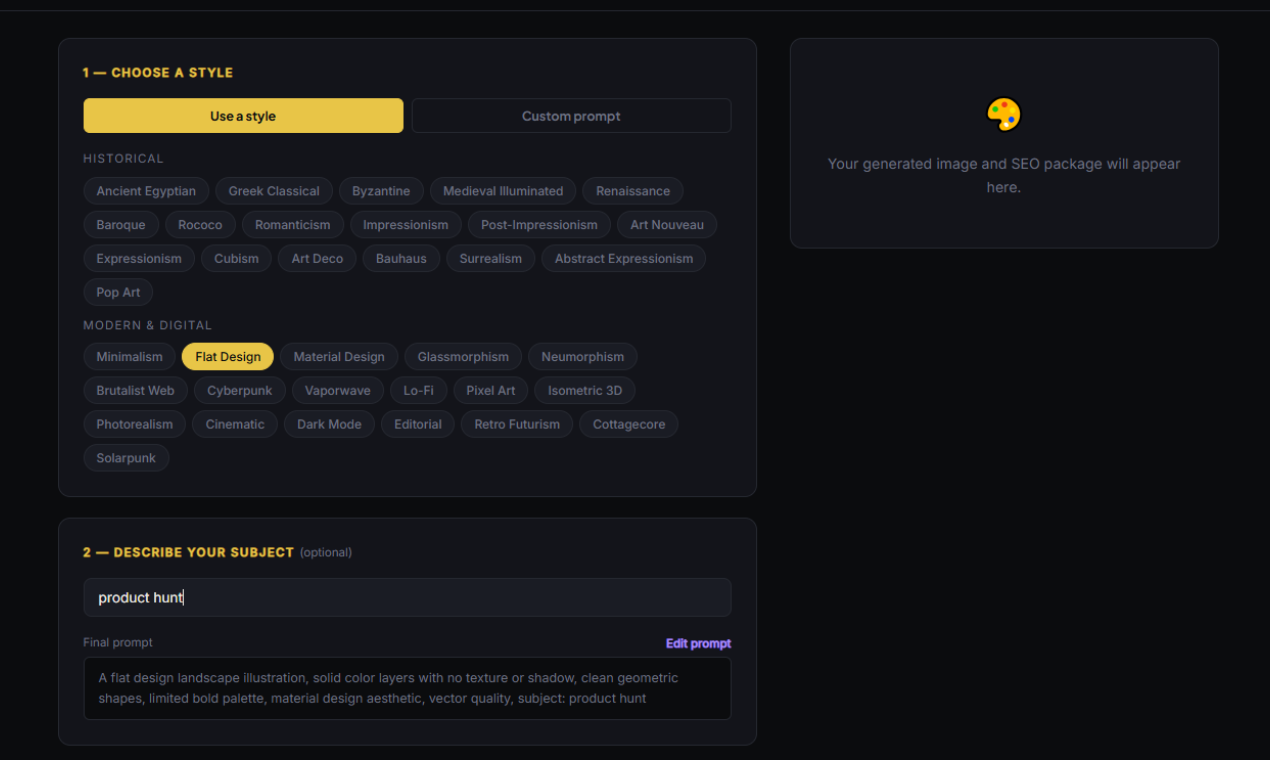Select the Solarpunk style
This screenshot has width=1270, height=760.
[x=126, y=457]
